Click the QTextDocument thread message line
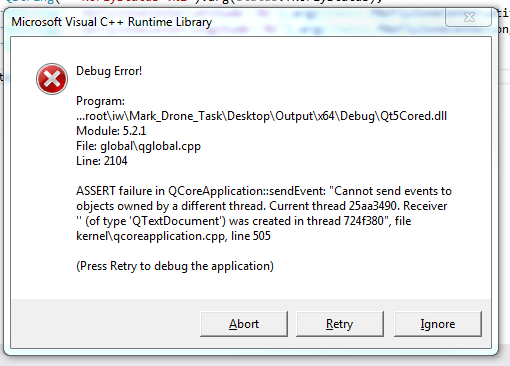This screenshot has width=510, height=366. (x=244, y=221)
